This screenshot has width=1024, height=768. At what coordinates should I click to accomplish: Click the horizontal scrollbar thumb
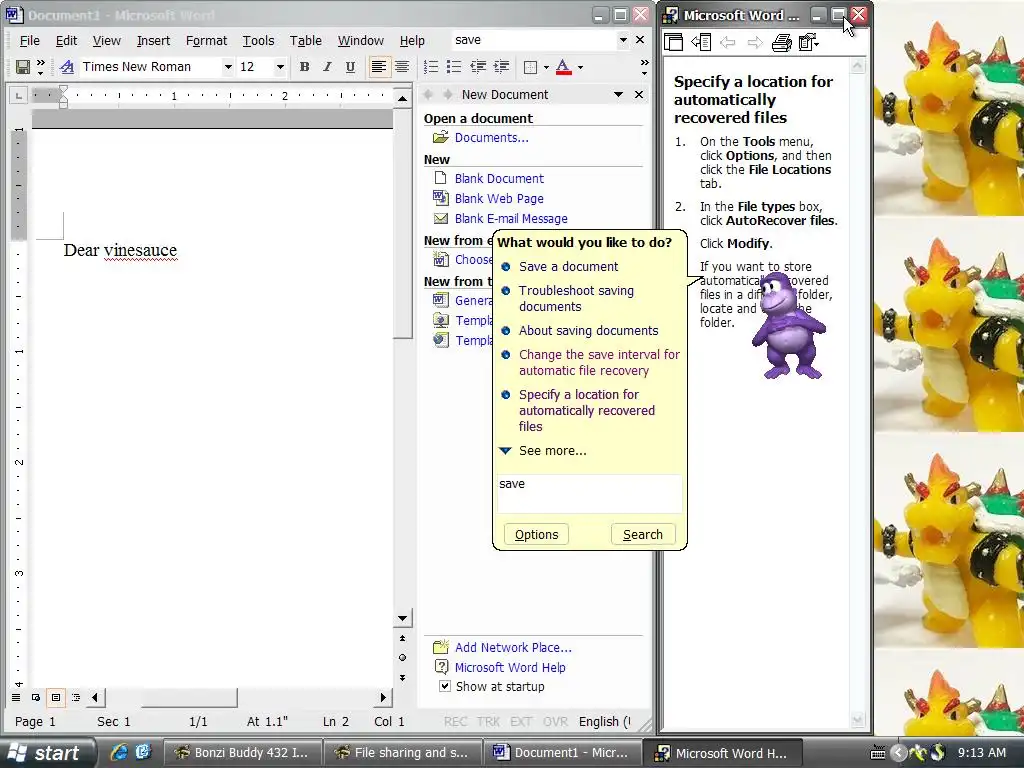click(189, 697)
